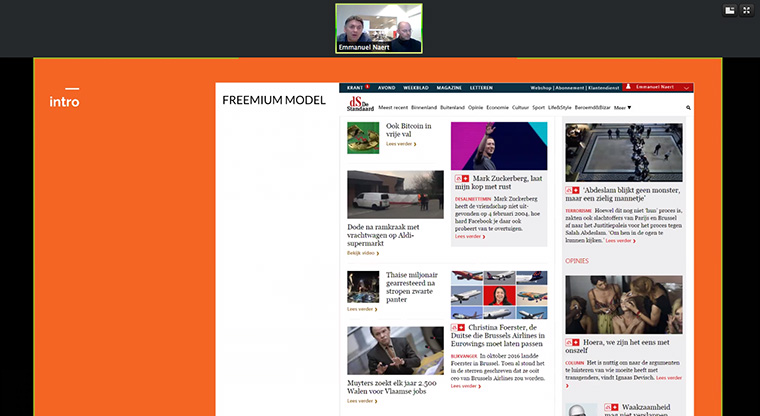The width and height of the screenshot is (760, 416).
Task: Expand the Meer navigation dropdown
Action: 622,108
